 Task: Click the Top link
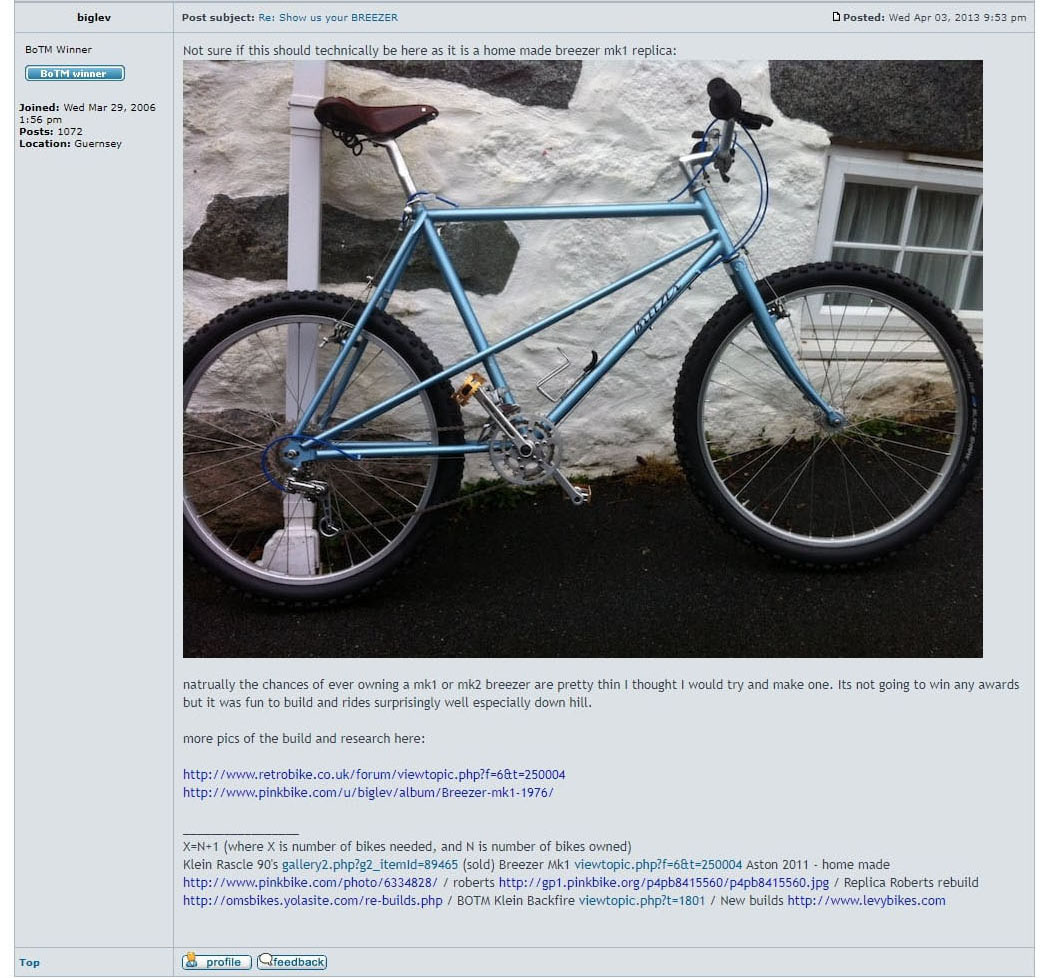pyautogui.click(x=29, y=962)
